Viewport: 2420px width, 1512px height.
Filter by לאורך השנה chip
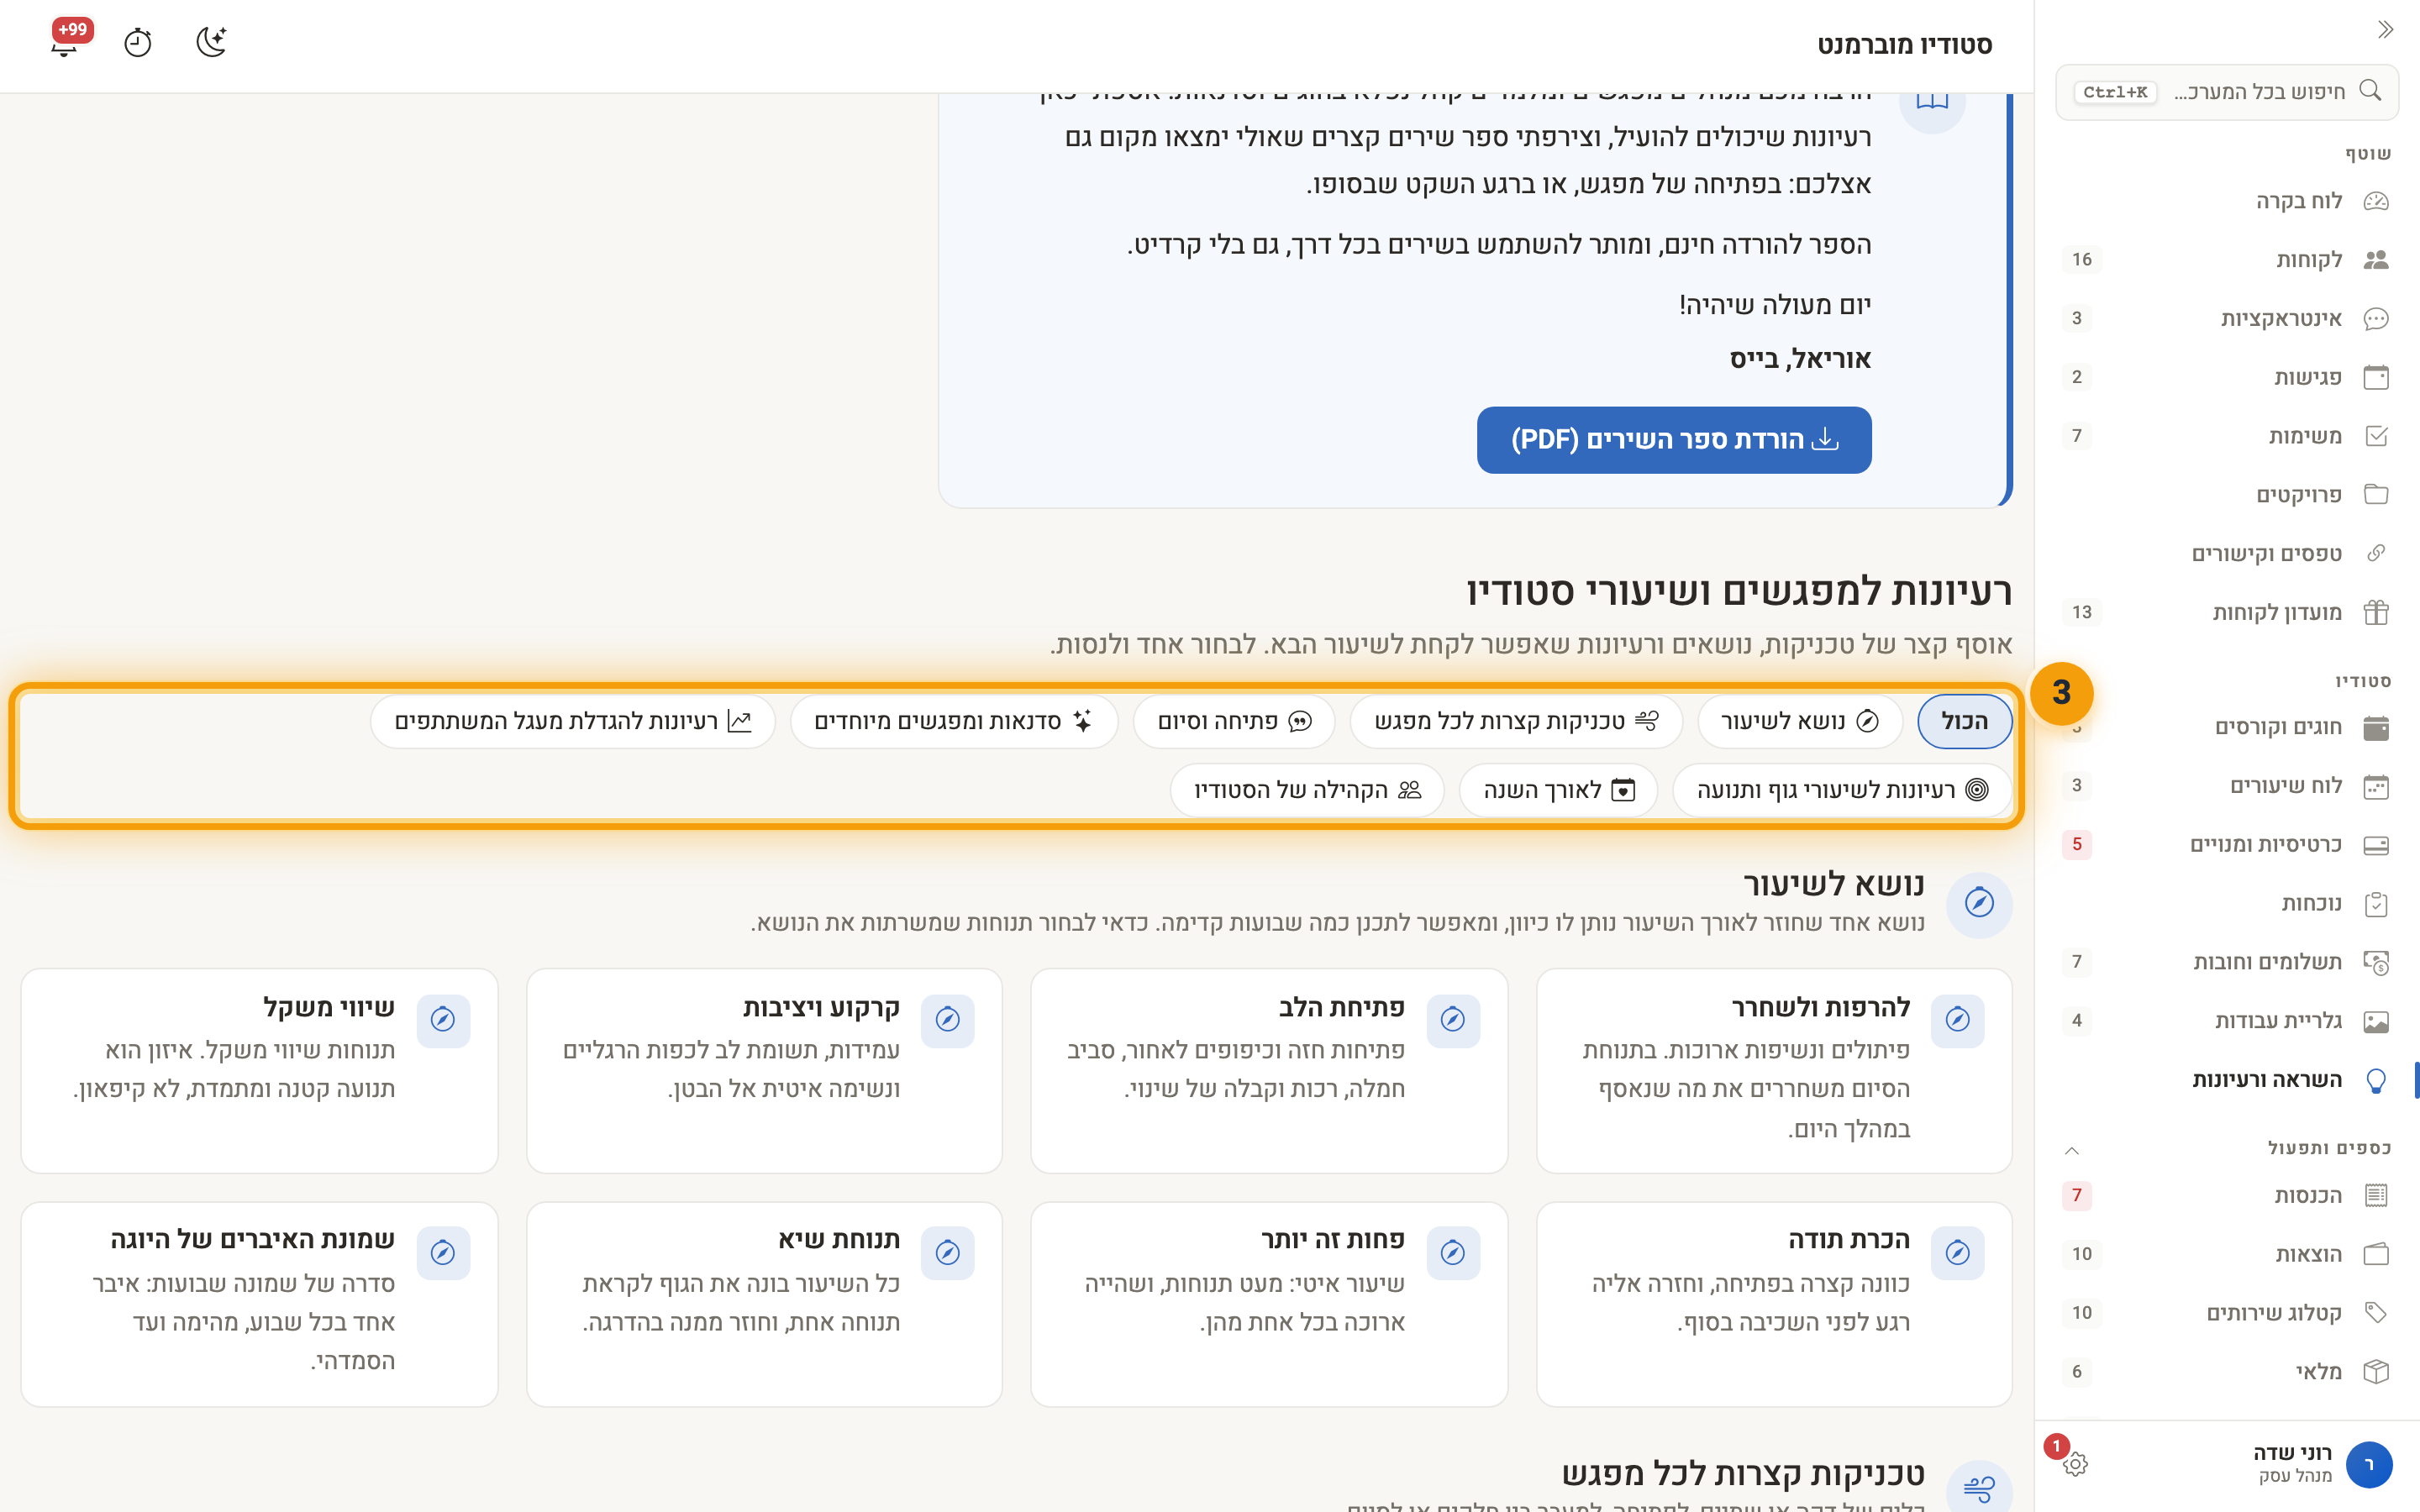click(x=1558, y=790)
